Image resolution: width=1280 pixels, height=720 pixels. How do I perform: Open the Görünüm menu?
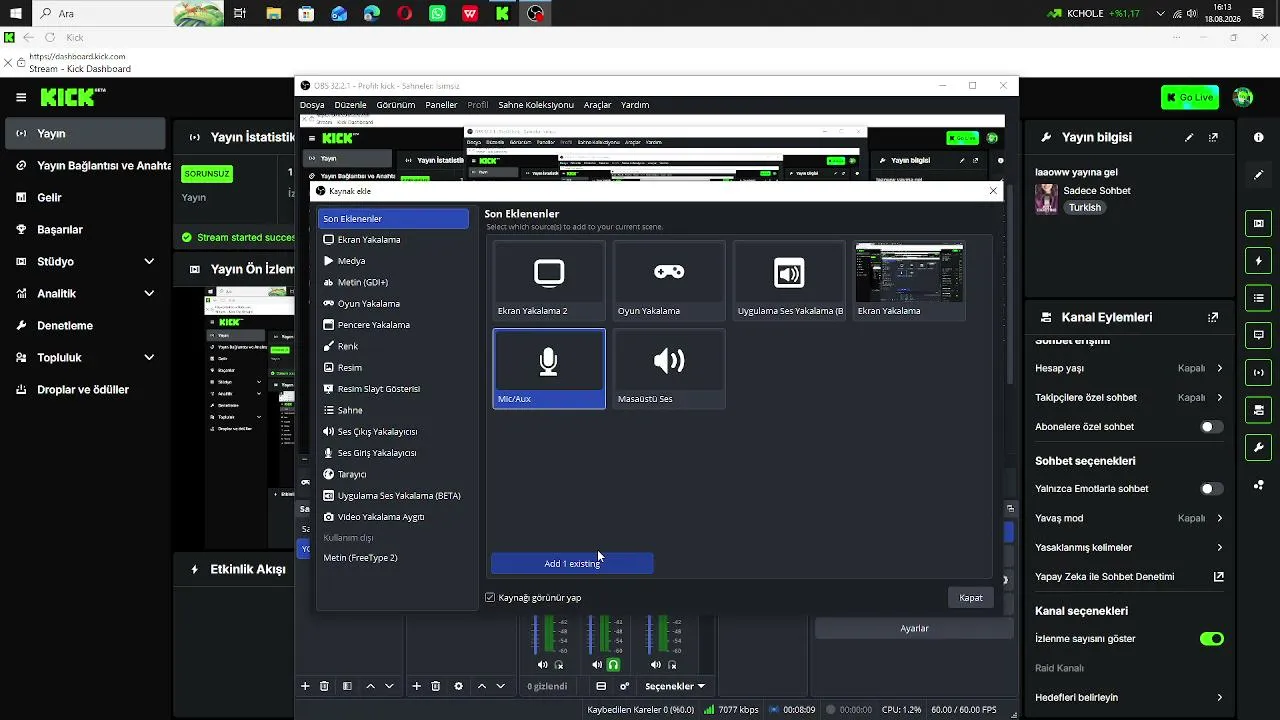click(x=396, y=105)
